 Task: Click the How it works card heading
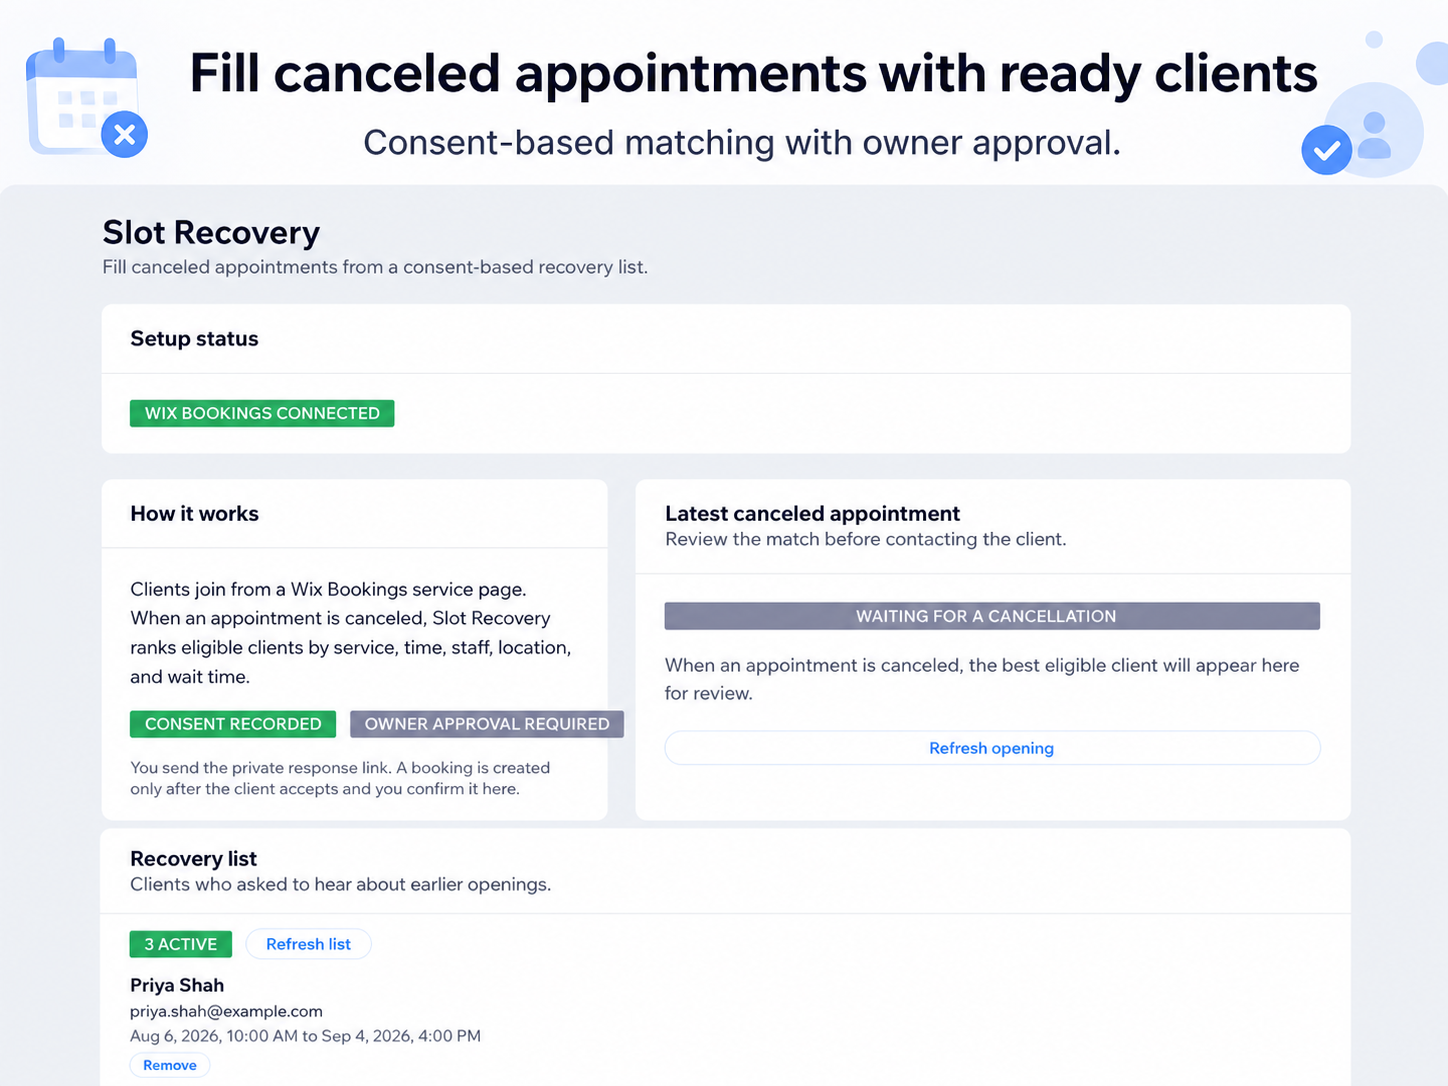coord(194,513)
